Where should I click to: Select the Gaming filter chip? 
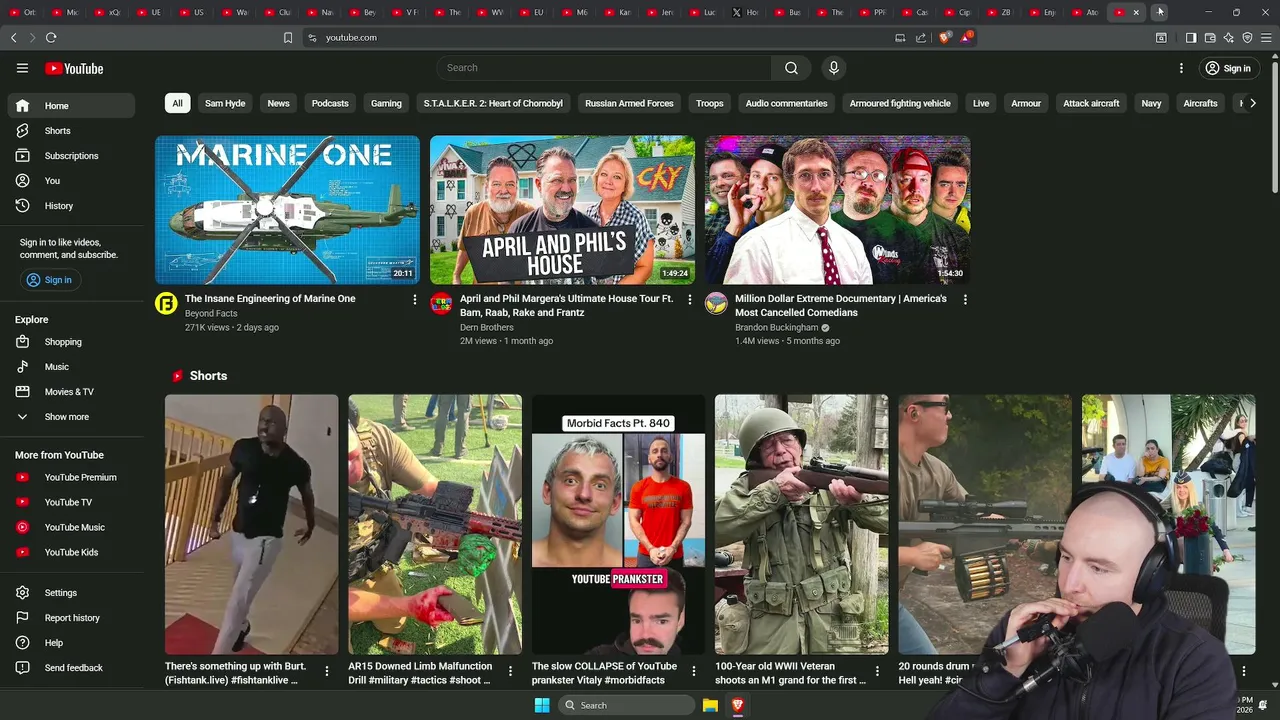(386, 103)
